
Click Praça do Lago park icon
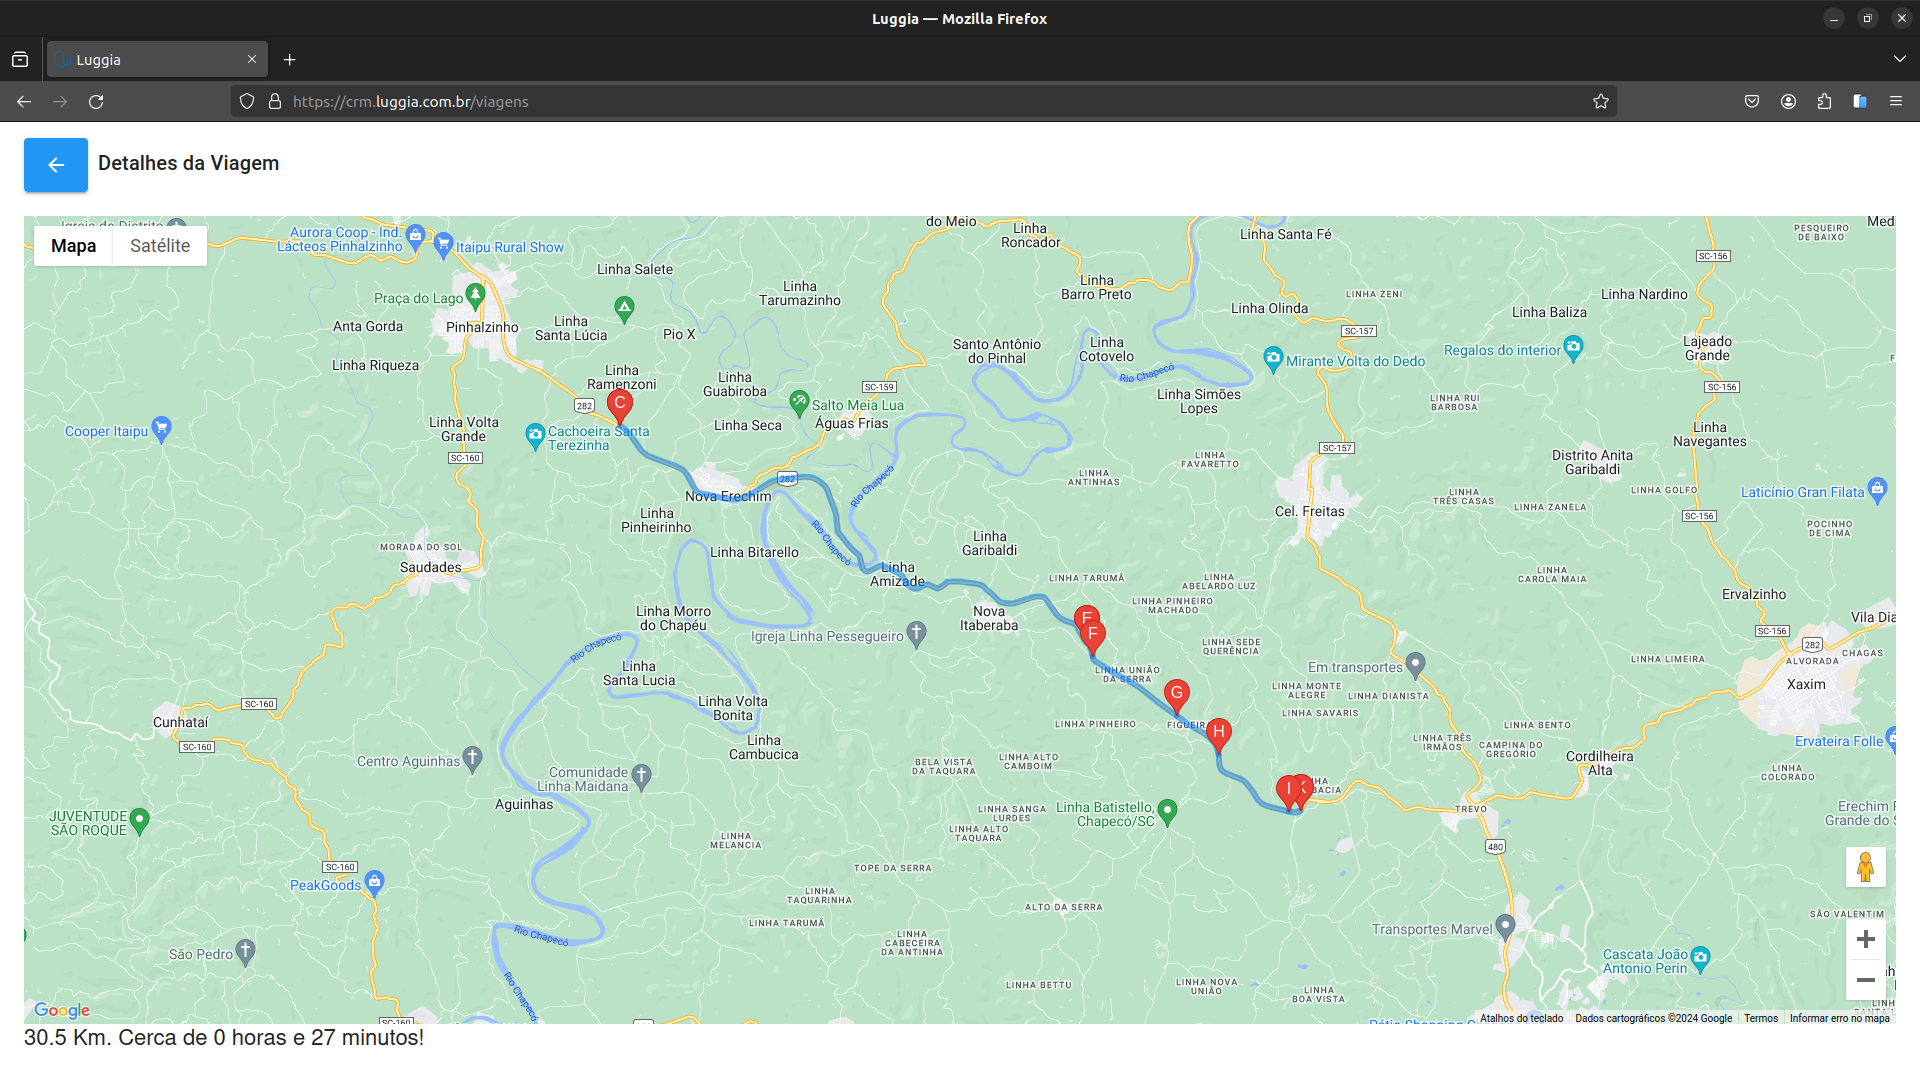pos(475,295)
